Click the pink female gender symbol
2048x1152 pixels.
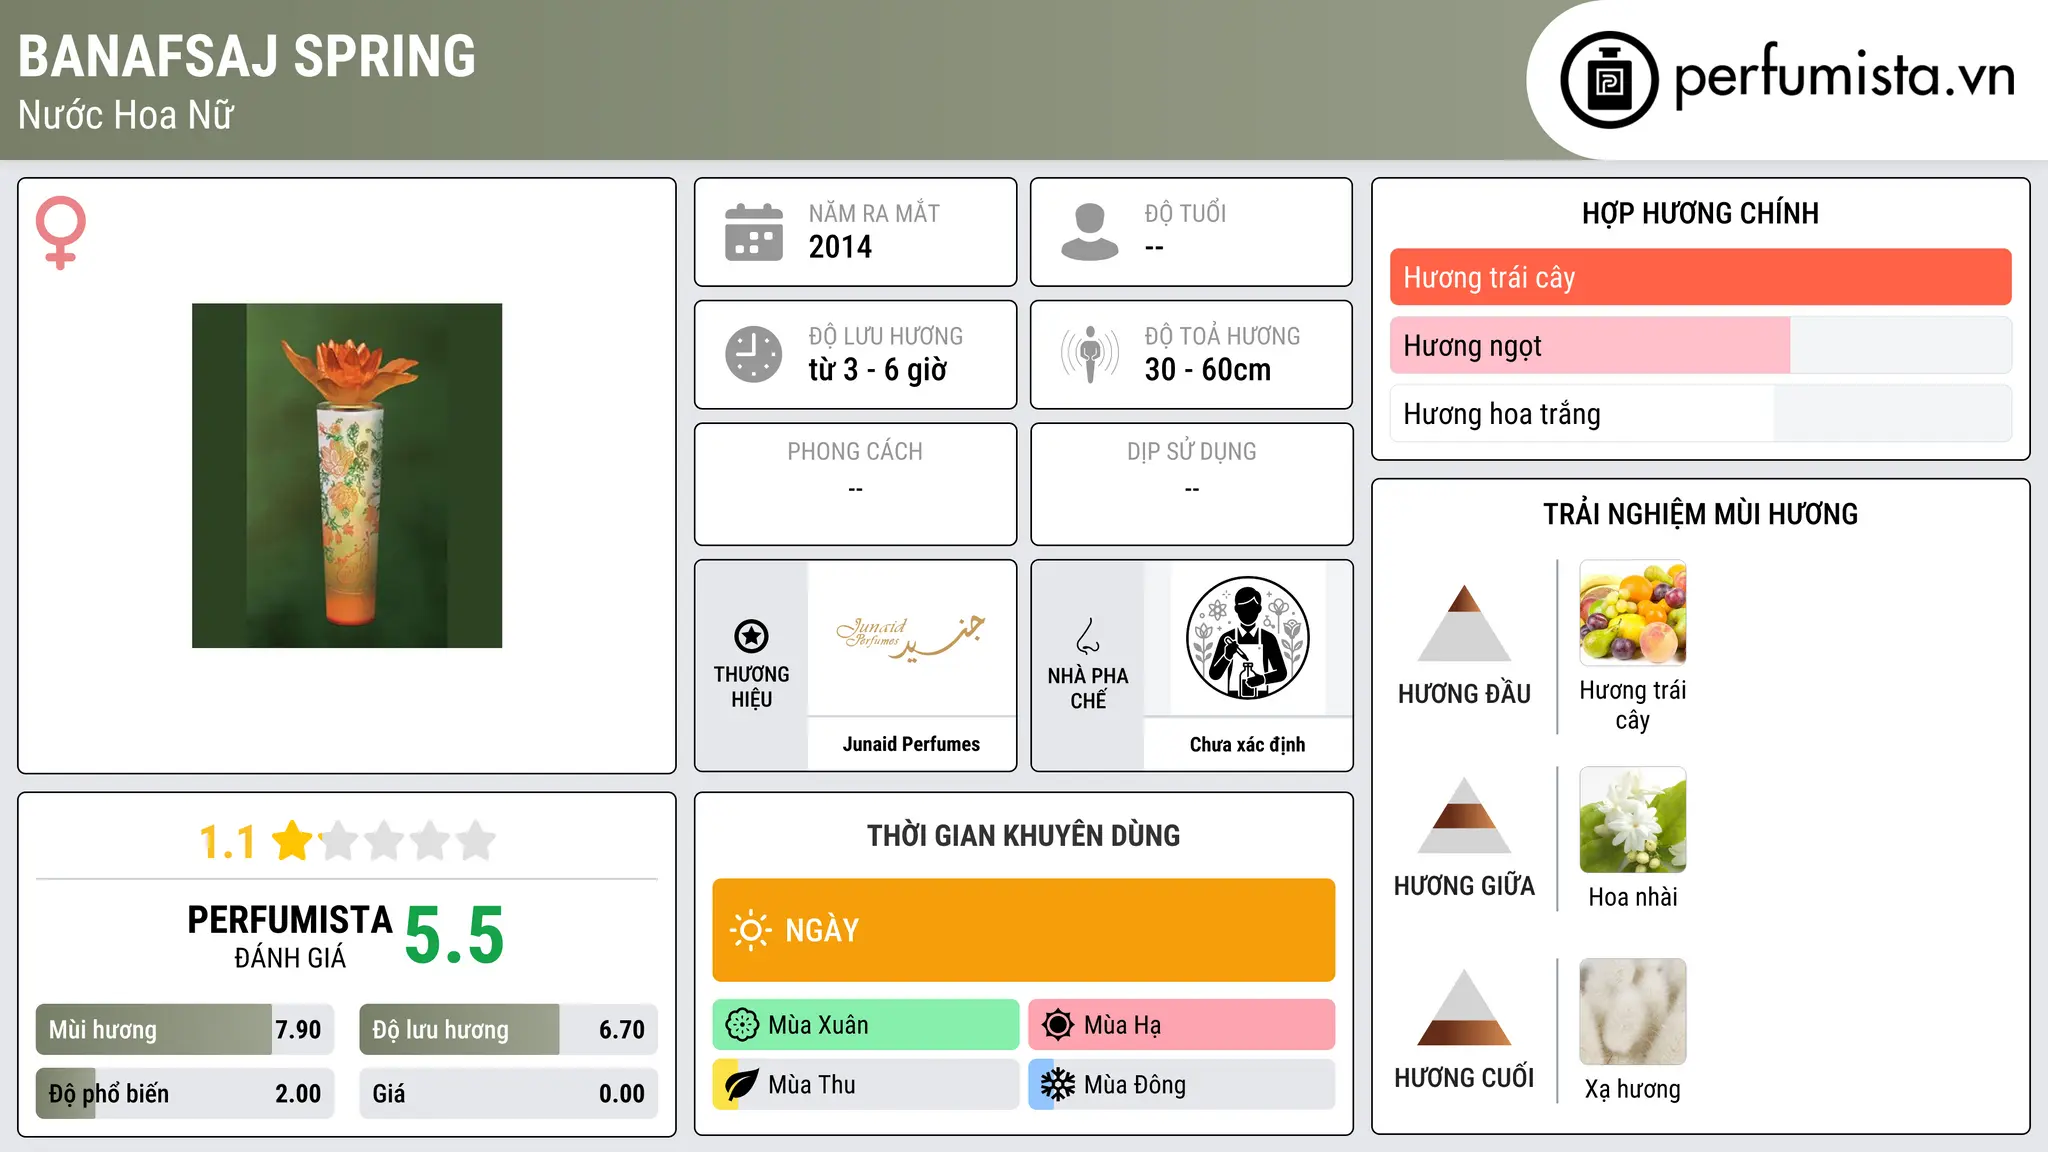pos(61,232)
